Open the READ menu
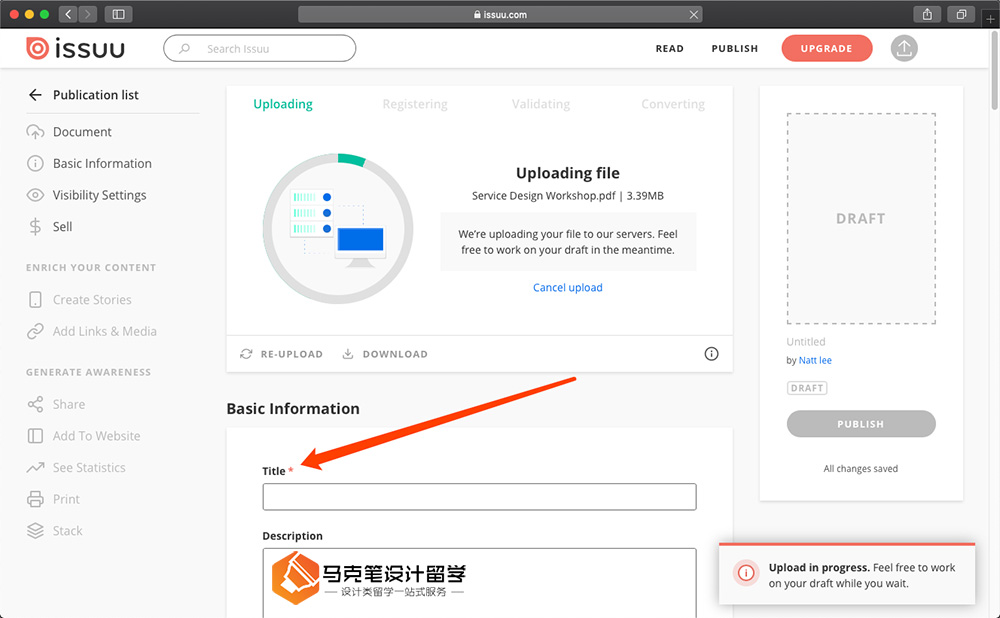 click(x=669, y=48)
